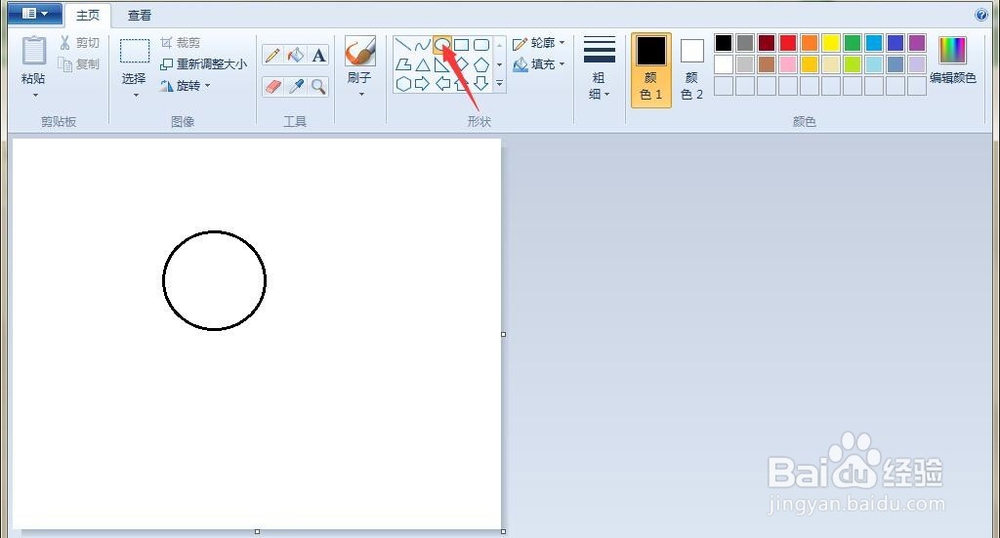Open the shape Fill (填充) dropdown

539,64
